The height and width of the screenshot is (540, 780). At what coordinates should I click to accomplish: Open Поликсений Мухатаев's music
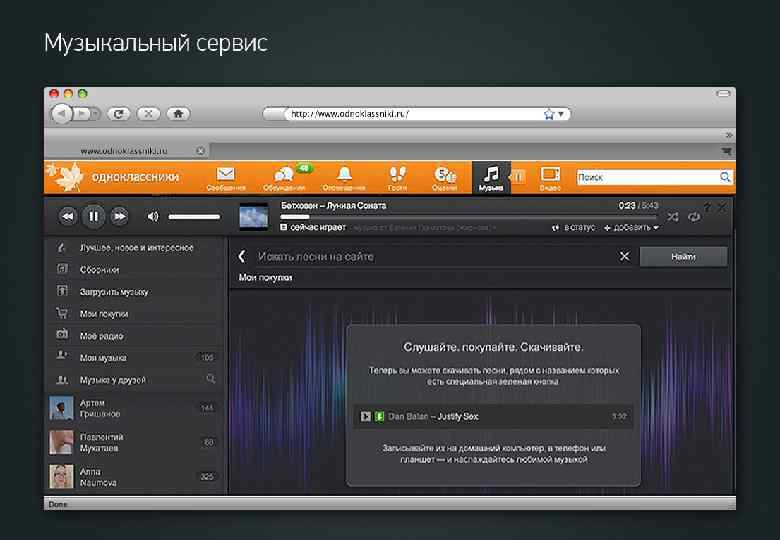pos(135,442)
